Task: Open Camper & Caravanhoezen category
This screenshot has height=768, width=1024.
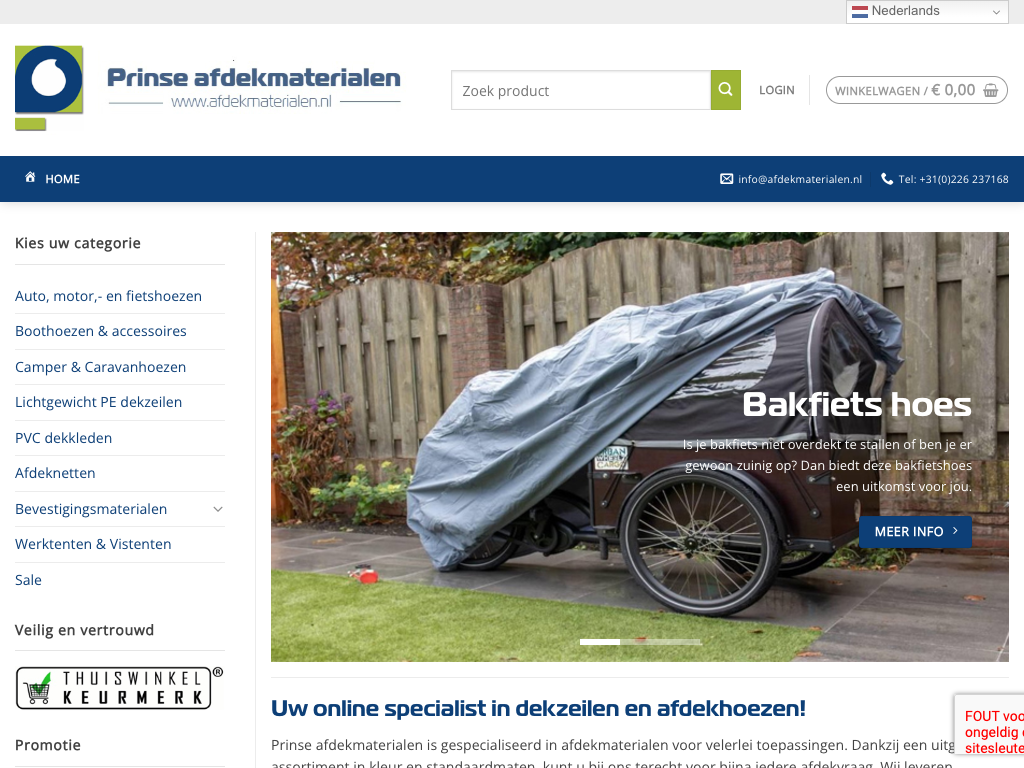Action: tap(101, 367)
